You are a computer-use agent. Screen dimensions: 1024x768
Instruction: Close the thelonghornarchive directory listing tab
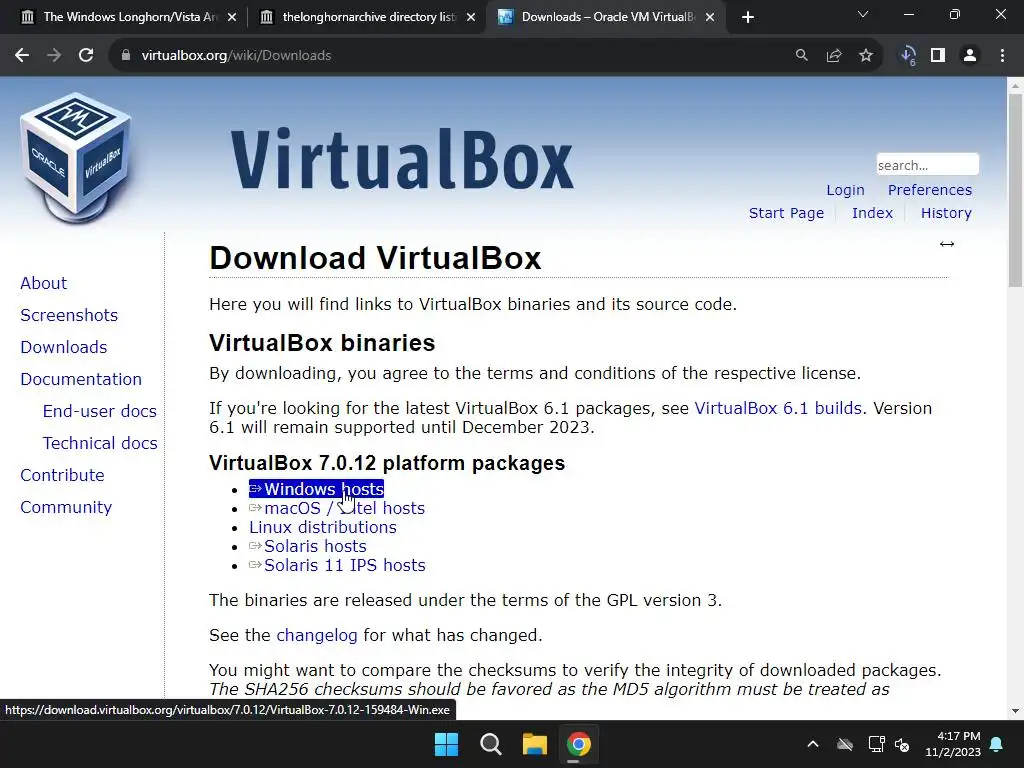pyautogui.click(x=471, y=17)
